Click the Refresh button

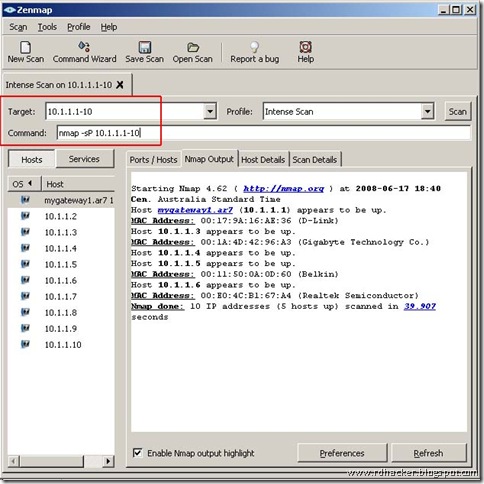(x=428, y=453)
